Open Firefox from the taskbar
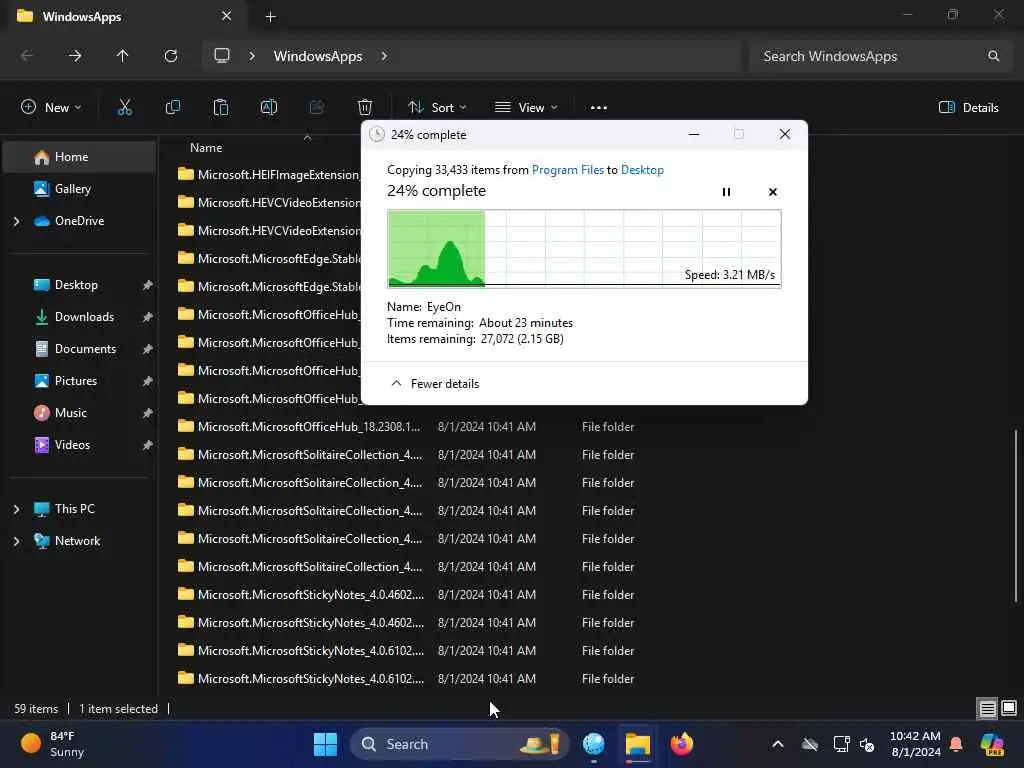 coord(682,744)
